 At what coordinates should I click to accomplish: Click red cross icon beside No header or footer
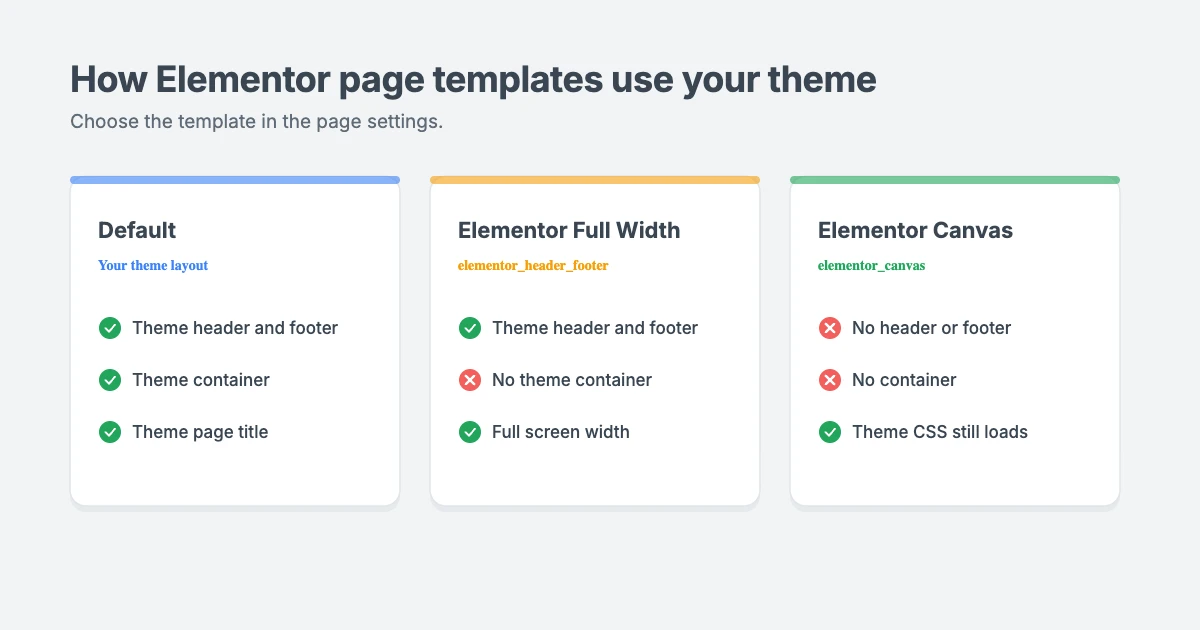coord(830,328)
